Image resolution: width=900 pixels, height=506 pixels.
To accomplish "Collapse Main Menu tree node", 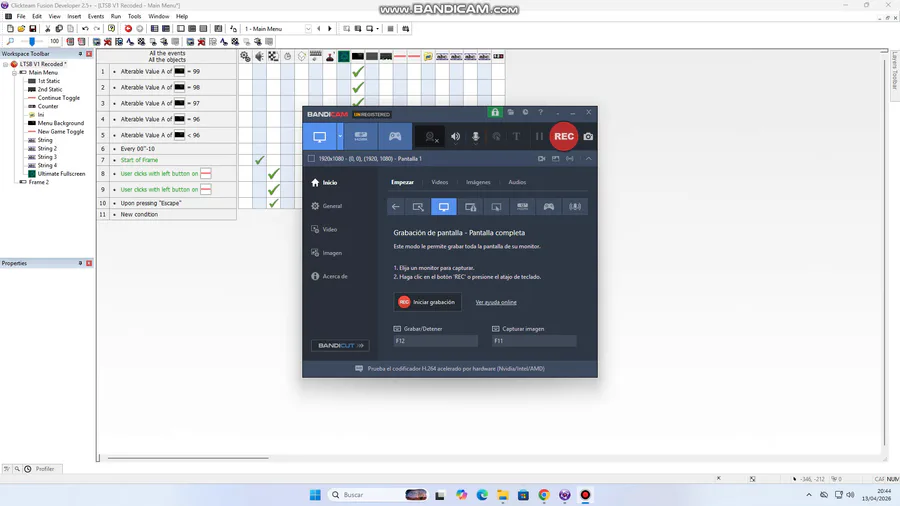I will [14, 73].
